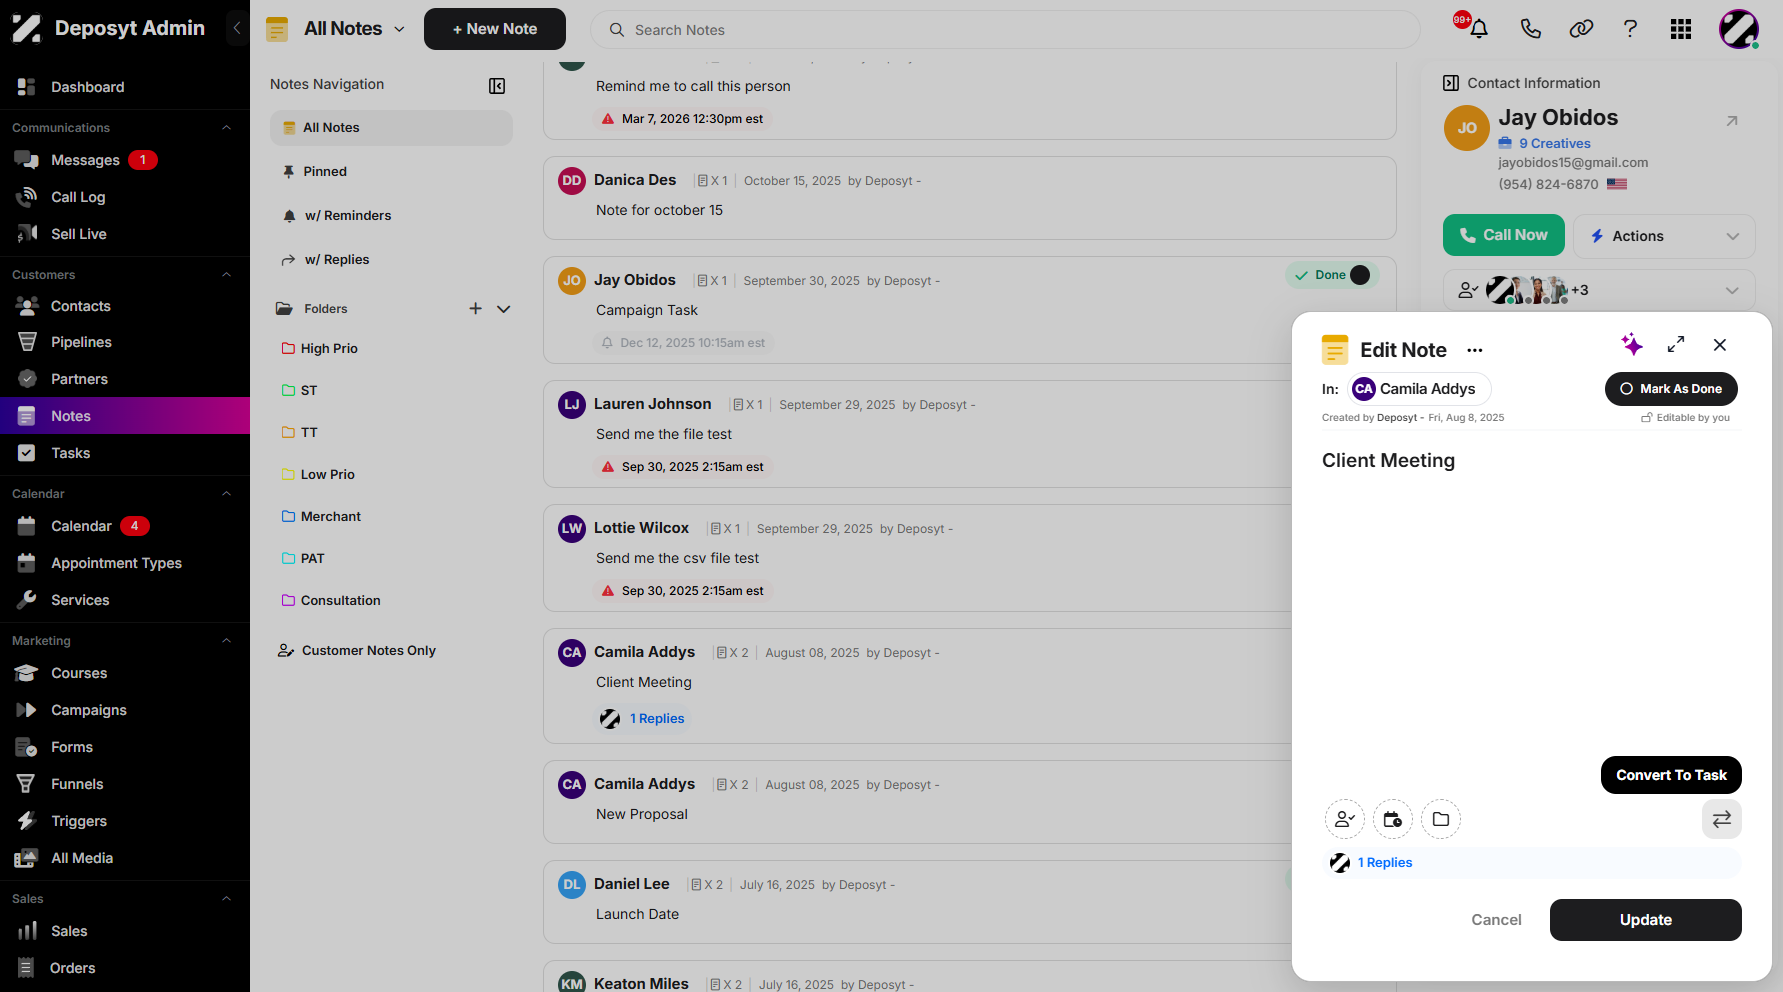1783x992 pixels.
Task: Open Jay Obidos contact in a new view
Action: pyautogui.click(x=1732, y=121)
